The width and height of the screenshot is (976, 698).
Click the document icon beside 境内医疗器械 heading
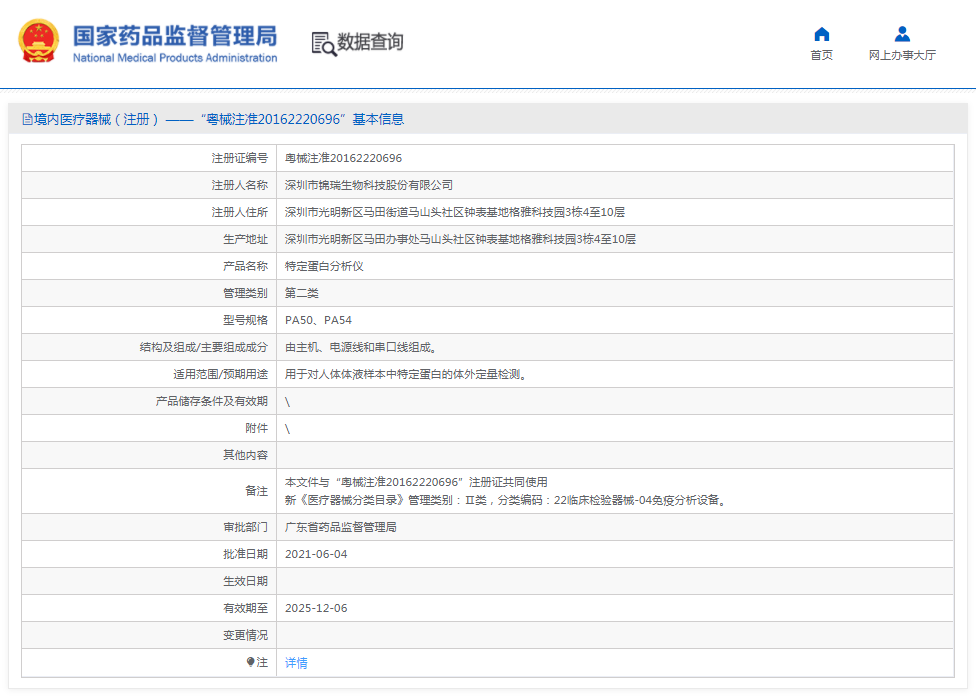pyautogui.click(x=27, y=119)
